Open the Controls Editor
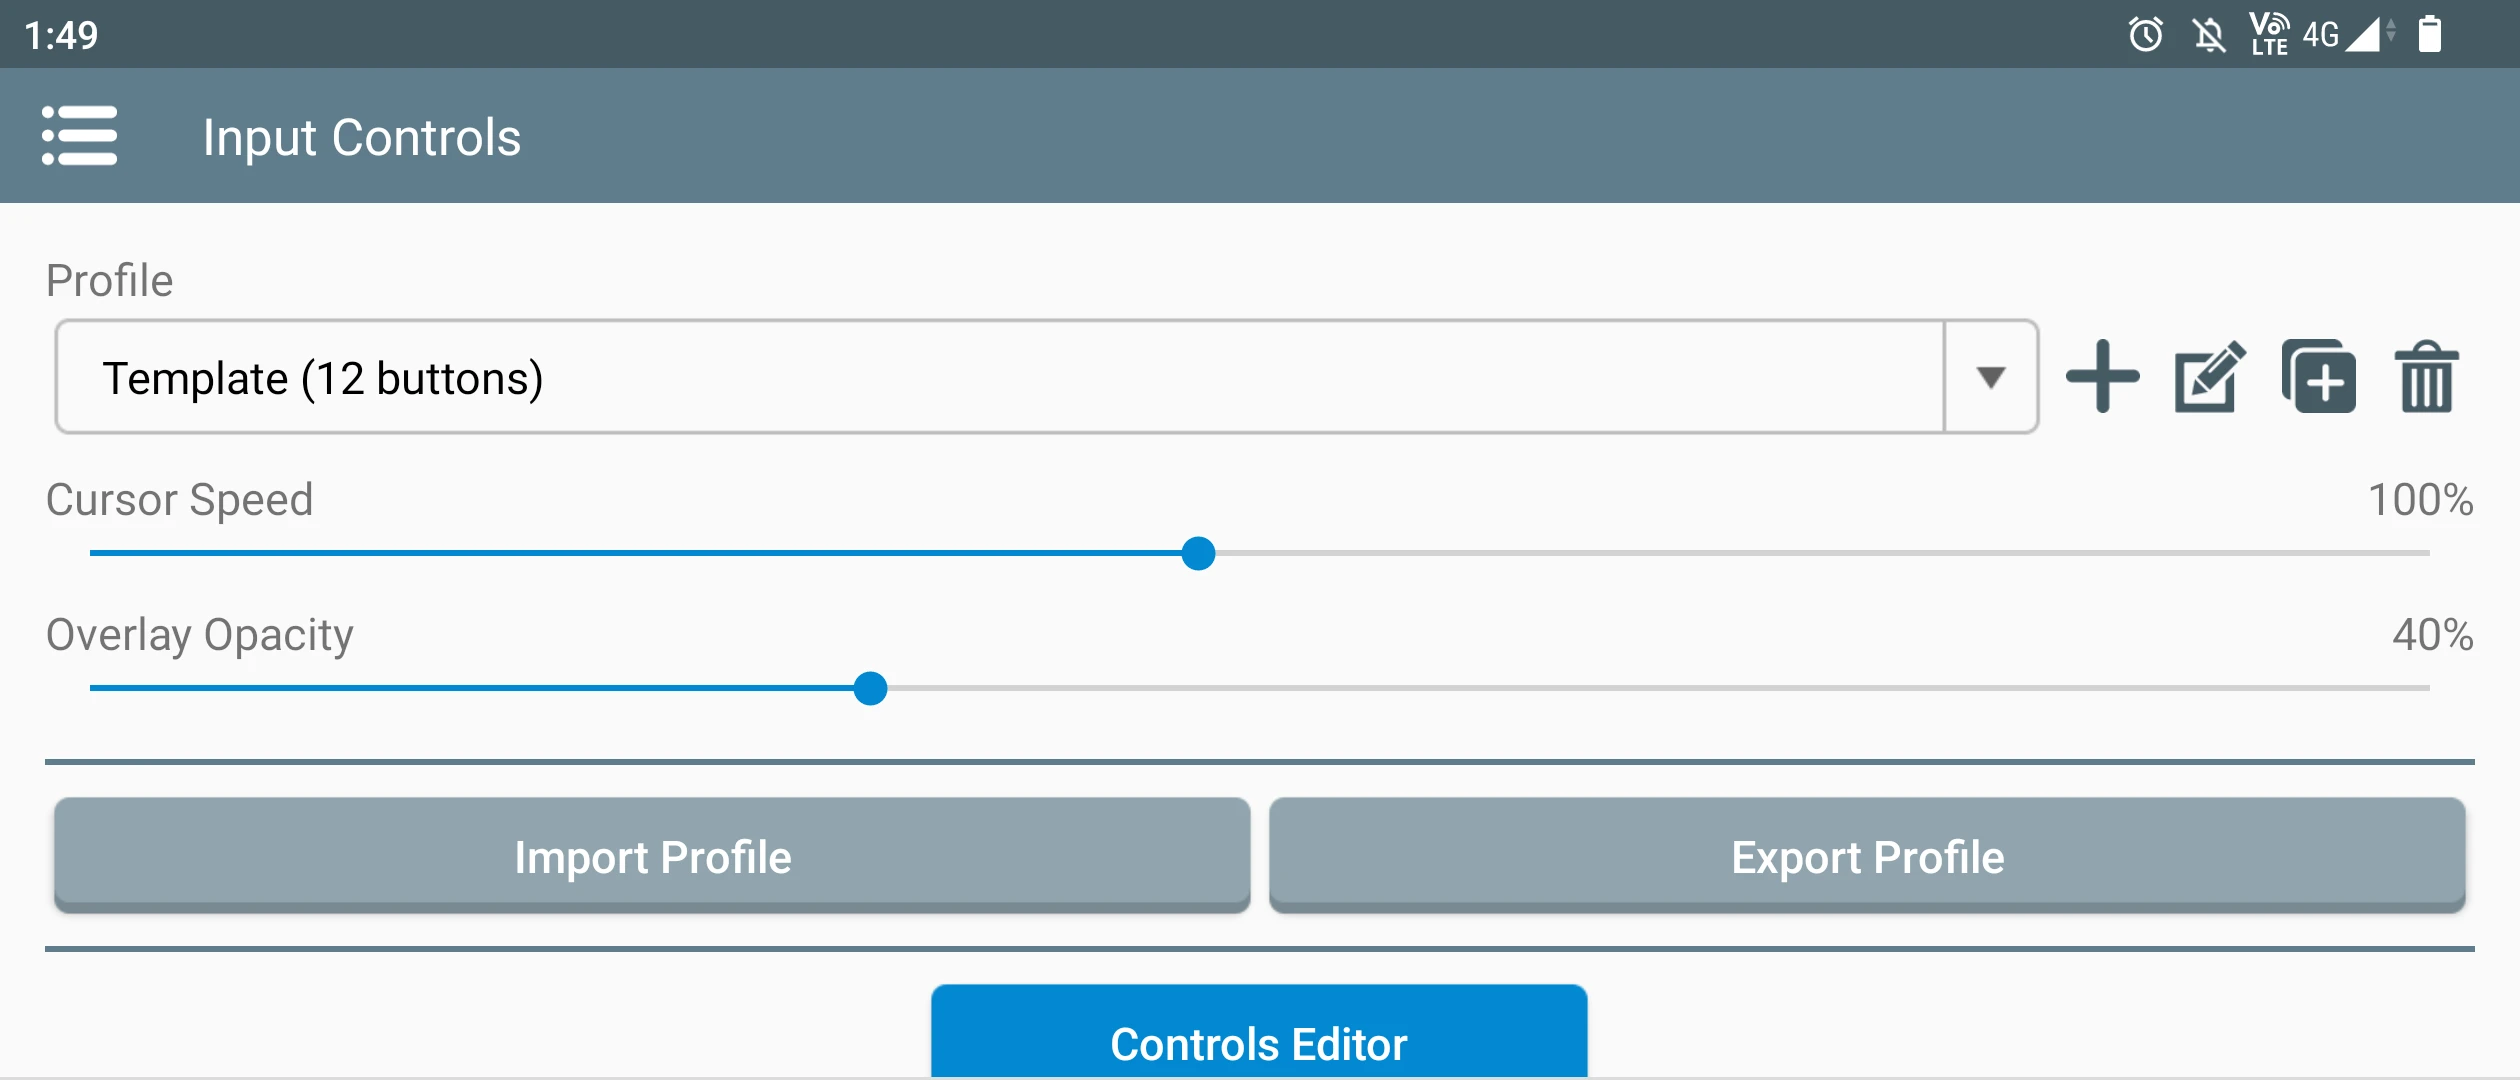The width and height of the screenshot is (2520, 1080). [x=1259, y=1040]
